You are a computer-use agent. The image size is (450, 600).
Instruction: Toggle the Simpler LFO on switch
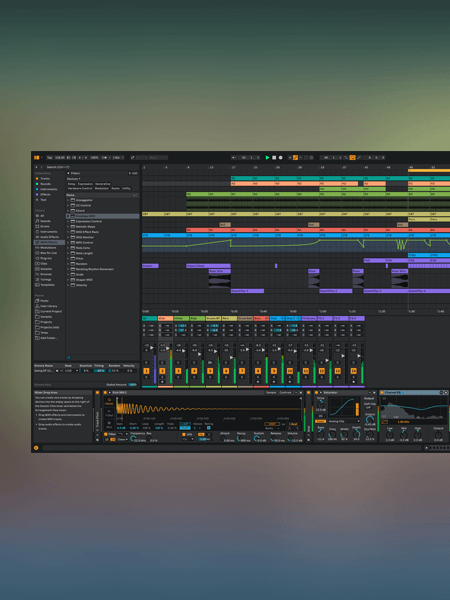(184, 434)
